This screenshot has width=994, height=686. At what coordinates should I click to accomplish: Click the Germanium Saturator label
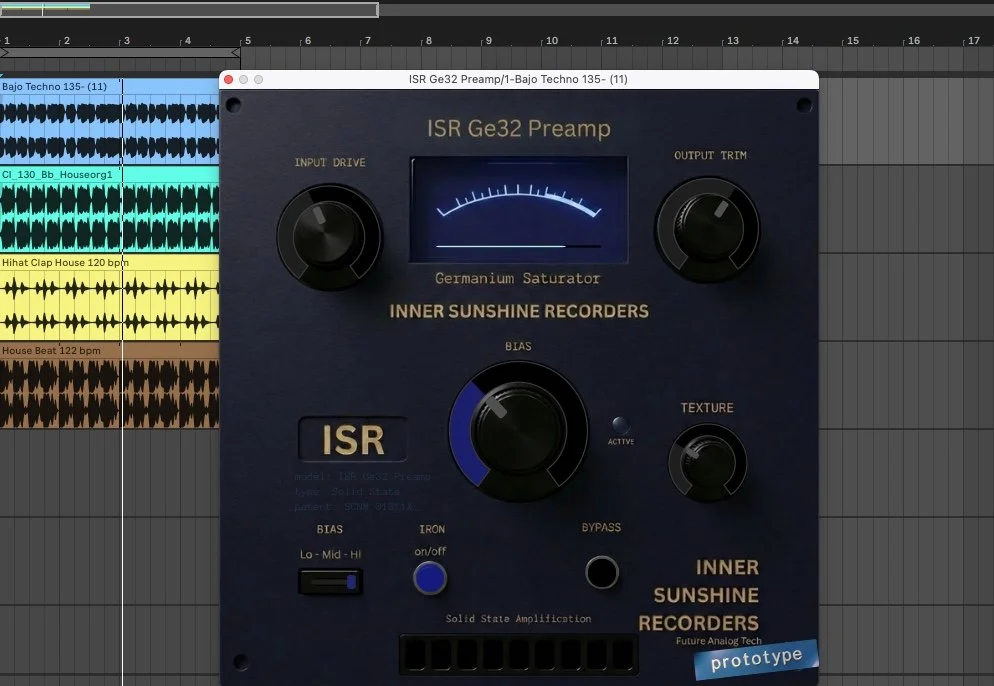[518, 279]
